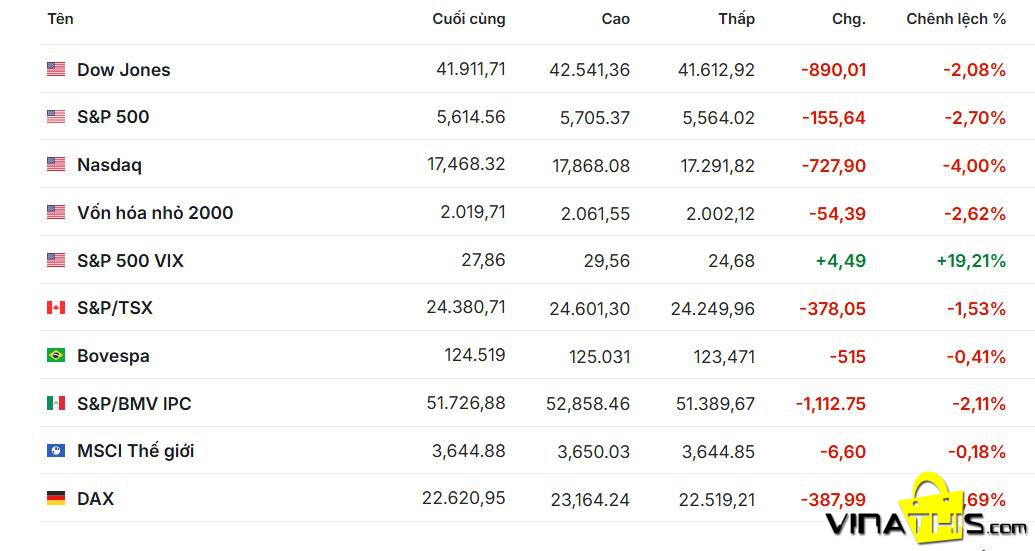Open the S&P 500 index link
The height and width of the screenshot is (551, 1035).
click(x=113, y=117)
